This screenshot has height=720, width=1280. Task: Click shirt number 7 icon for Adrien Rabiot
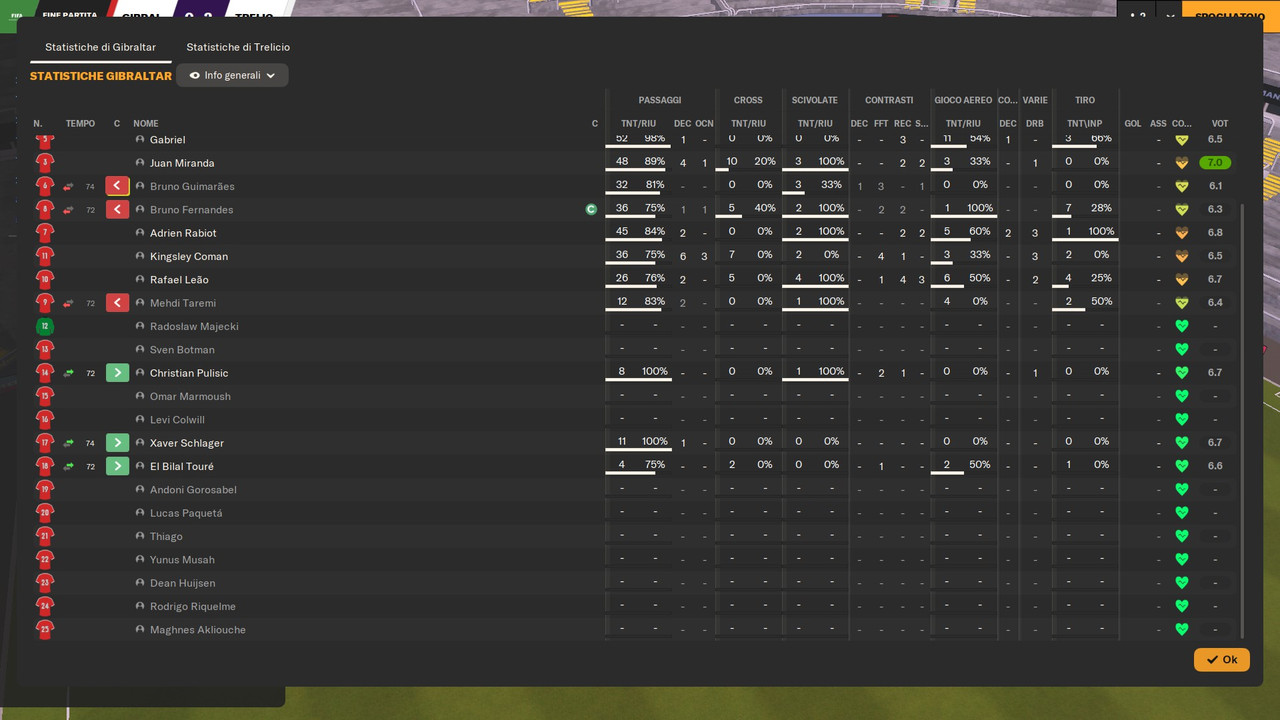[x=44, y=233]
